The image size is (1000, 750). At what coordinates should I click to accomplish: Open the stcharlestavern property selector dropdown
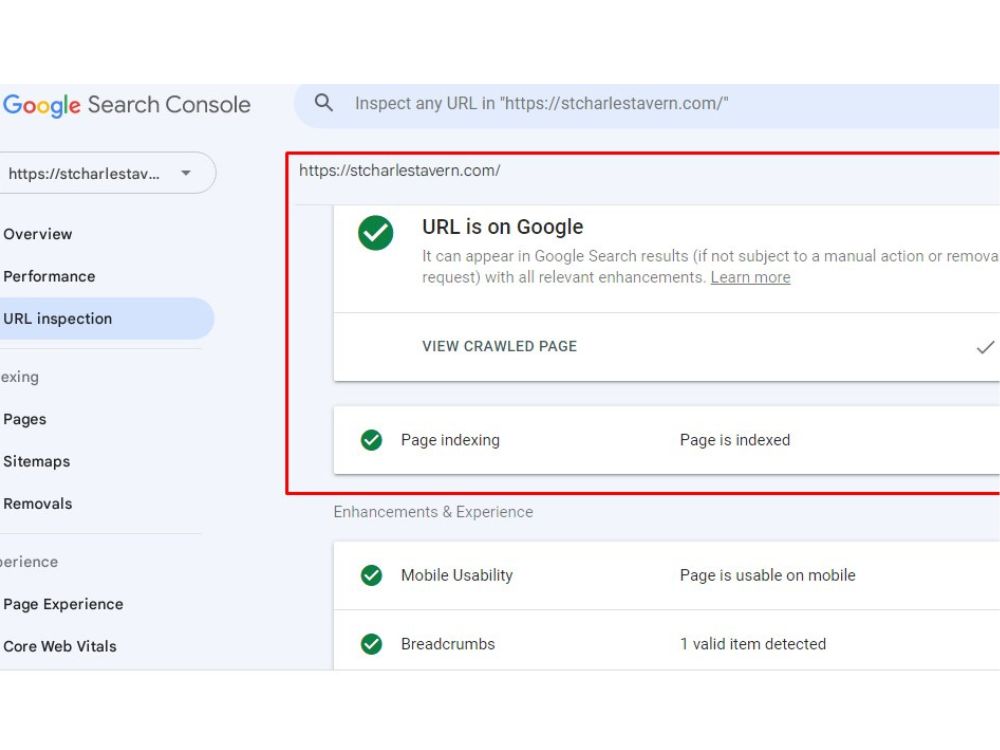click(x=107, y=173)
